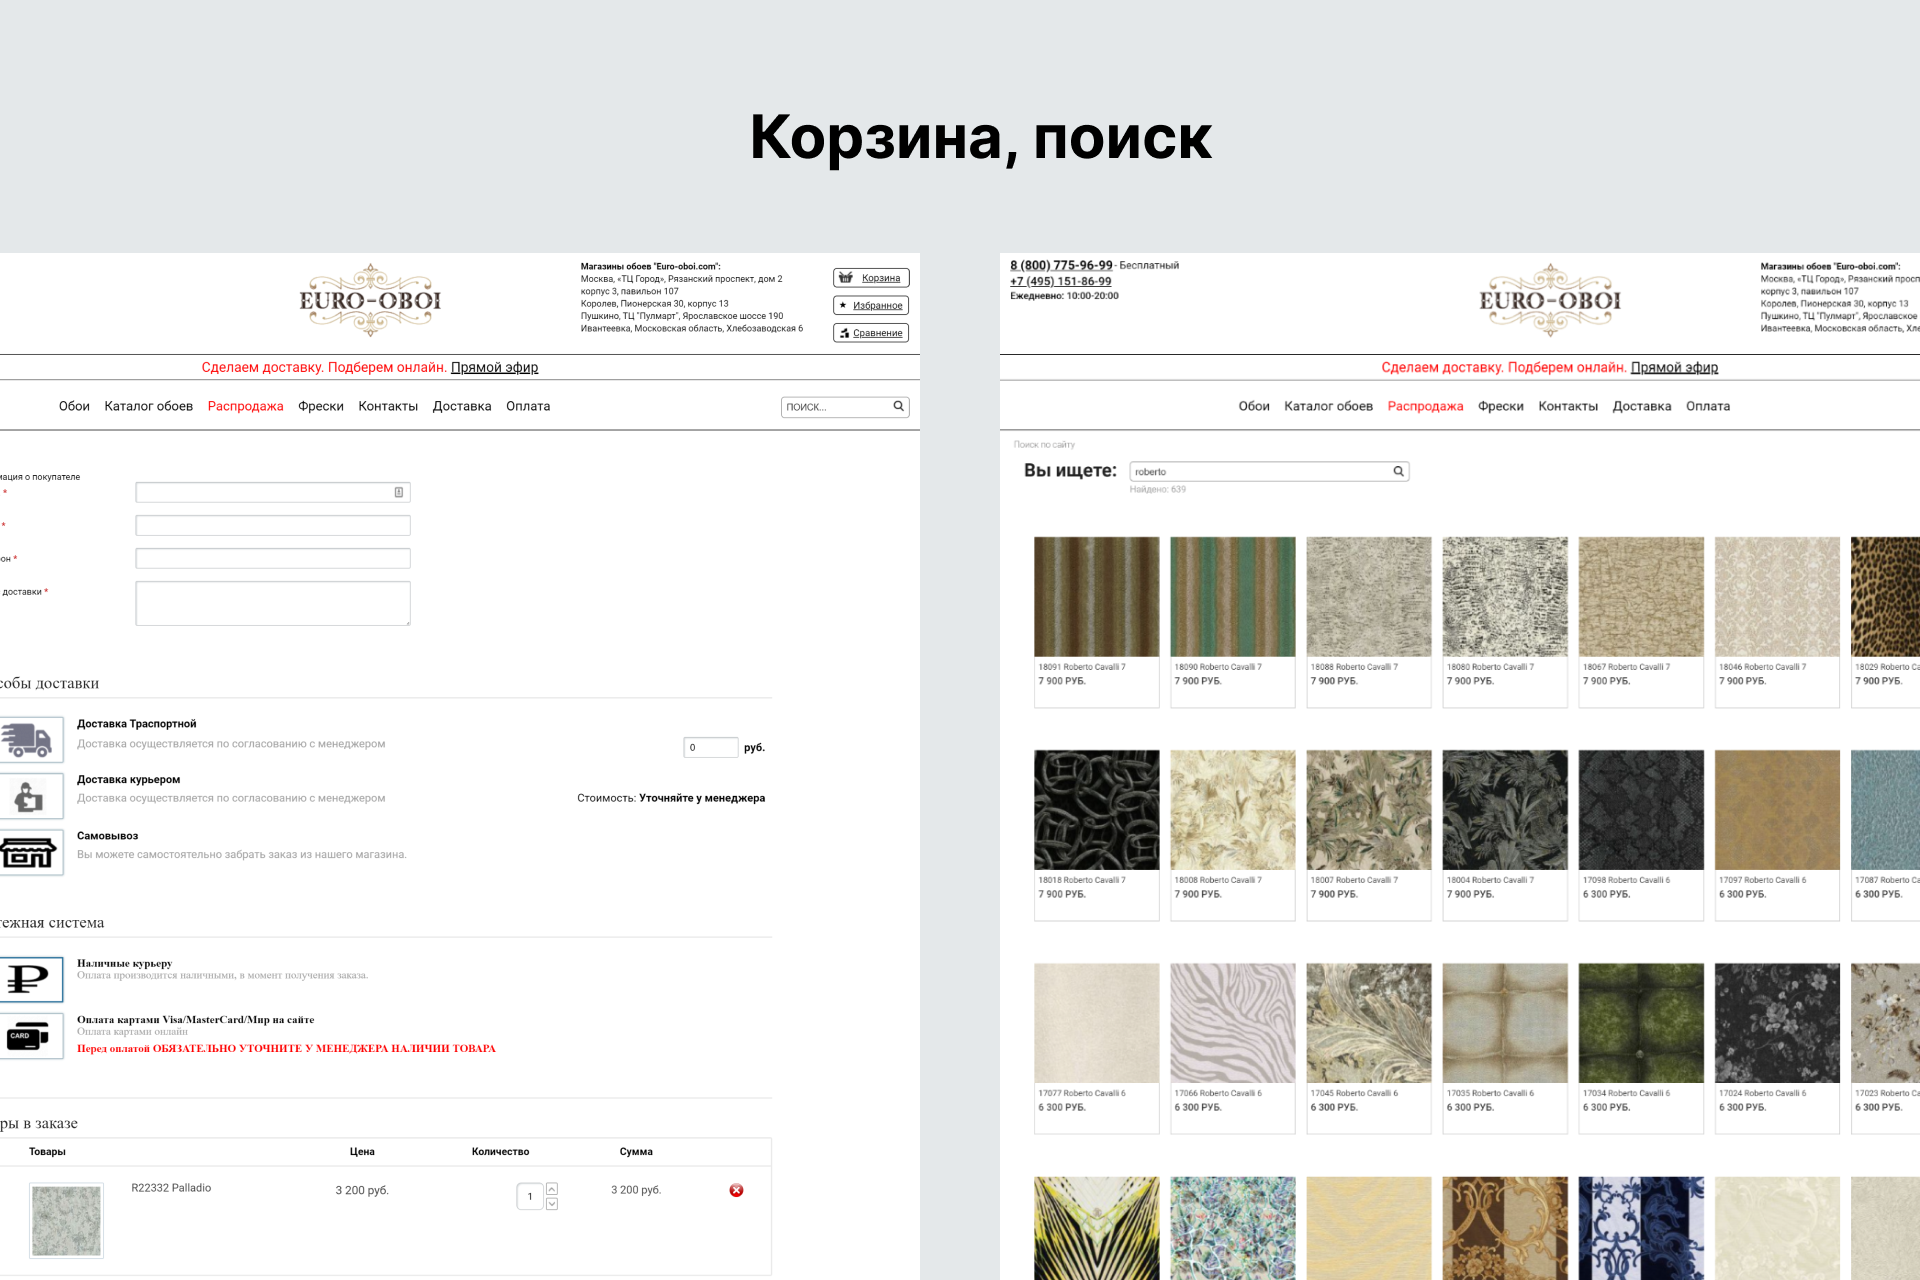Open Распродажа on cart page

(x=245, y=406)
